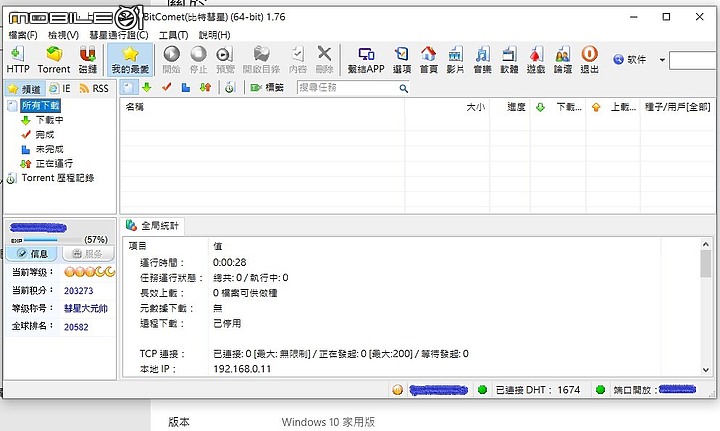Sort task list by 大小 column
The height and width of the screenshot is (431, 720).
(447, 107)
